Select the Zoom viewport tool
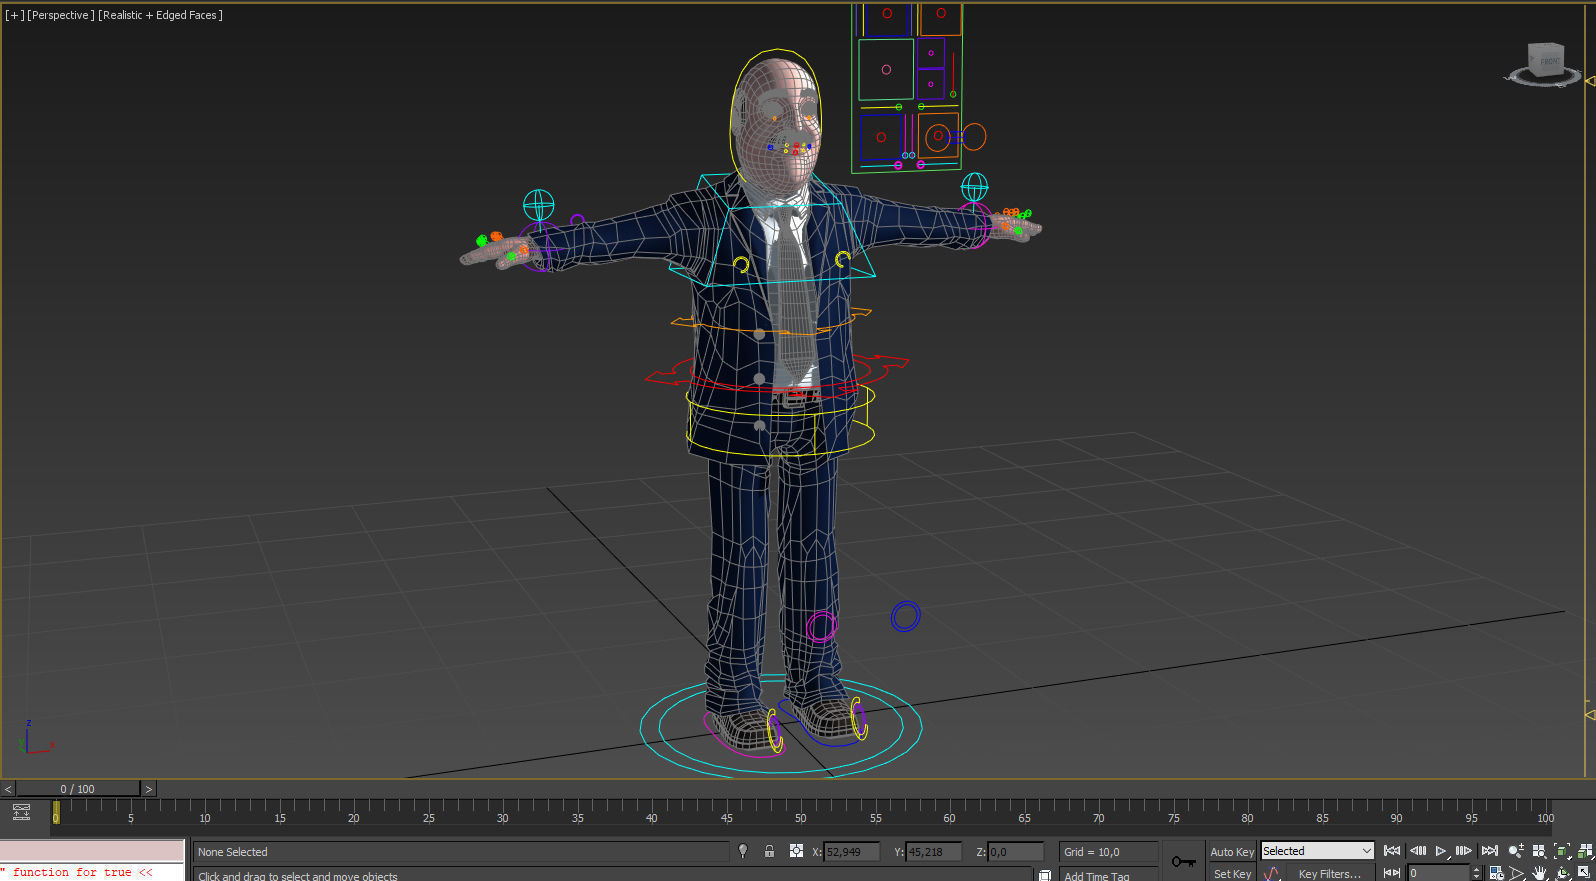This screenshot has height=881, width=1596. coord(1516,851)
